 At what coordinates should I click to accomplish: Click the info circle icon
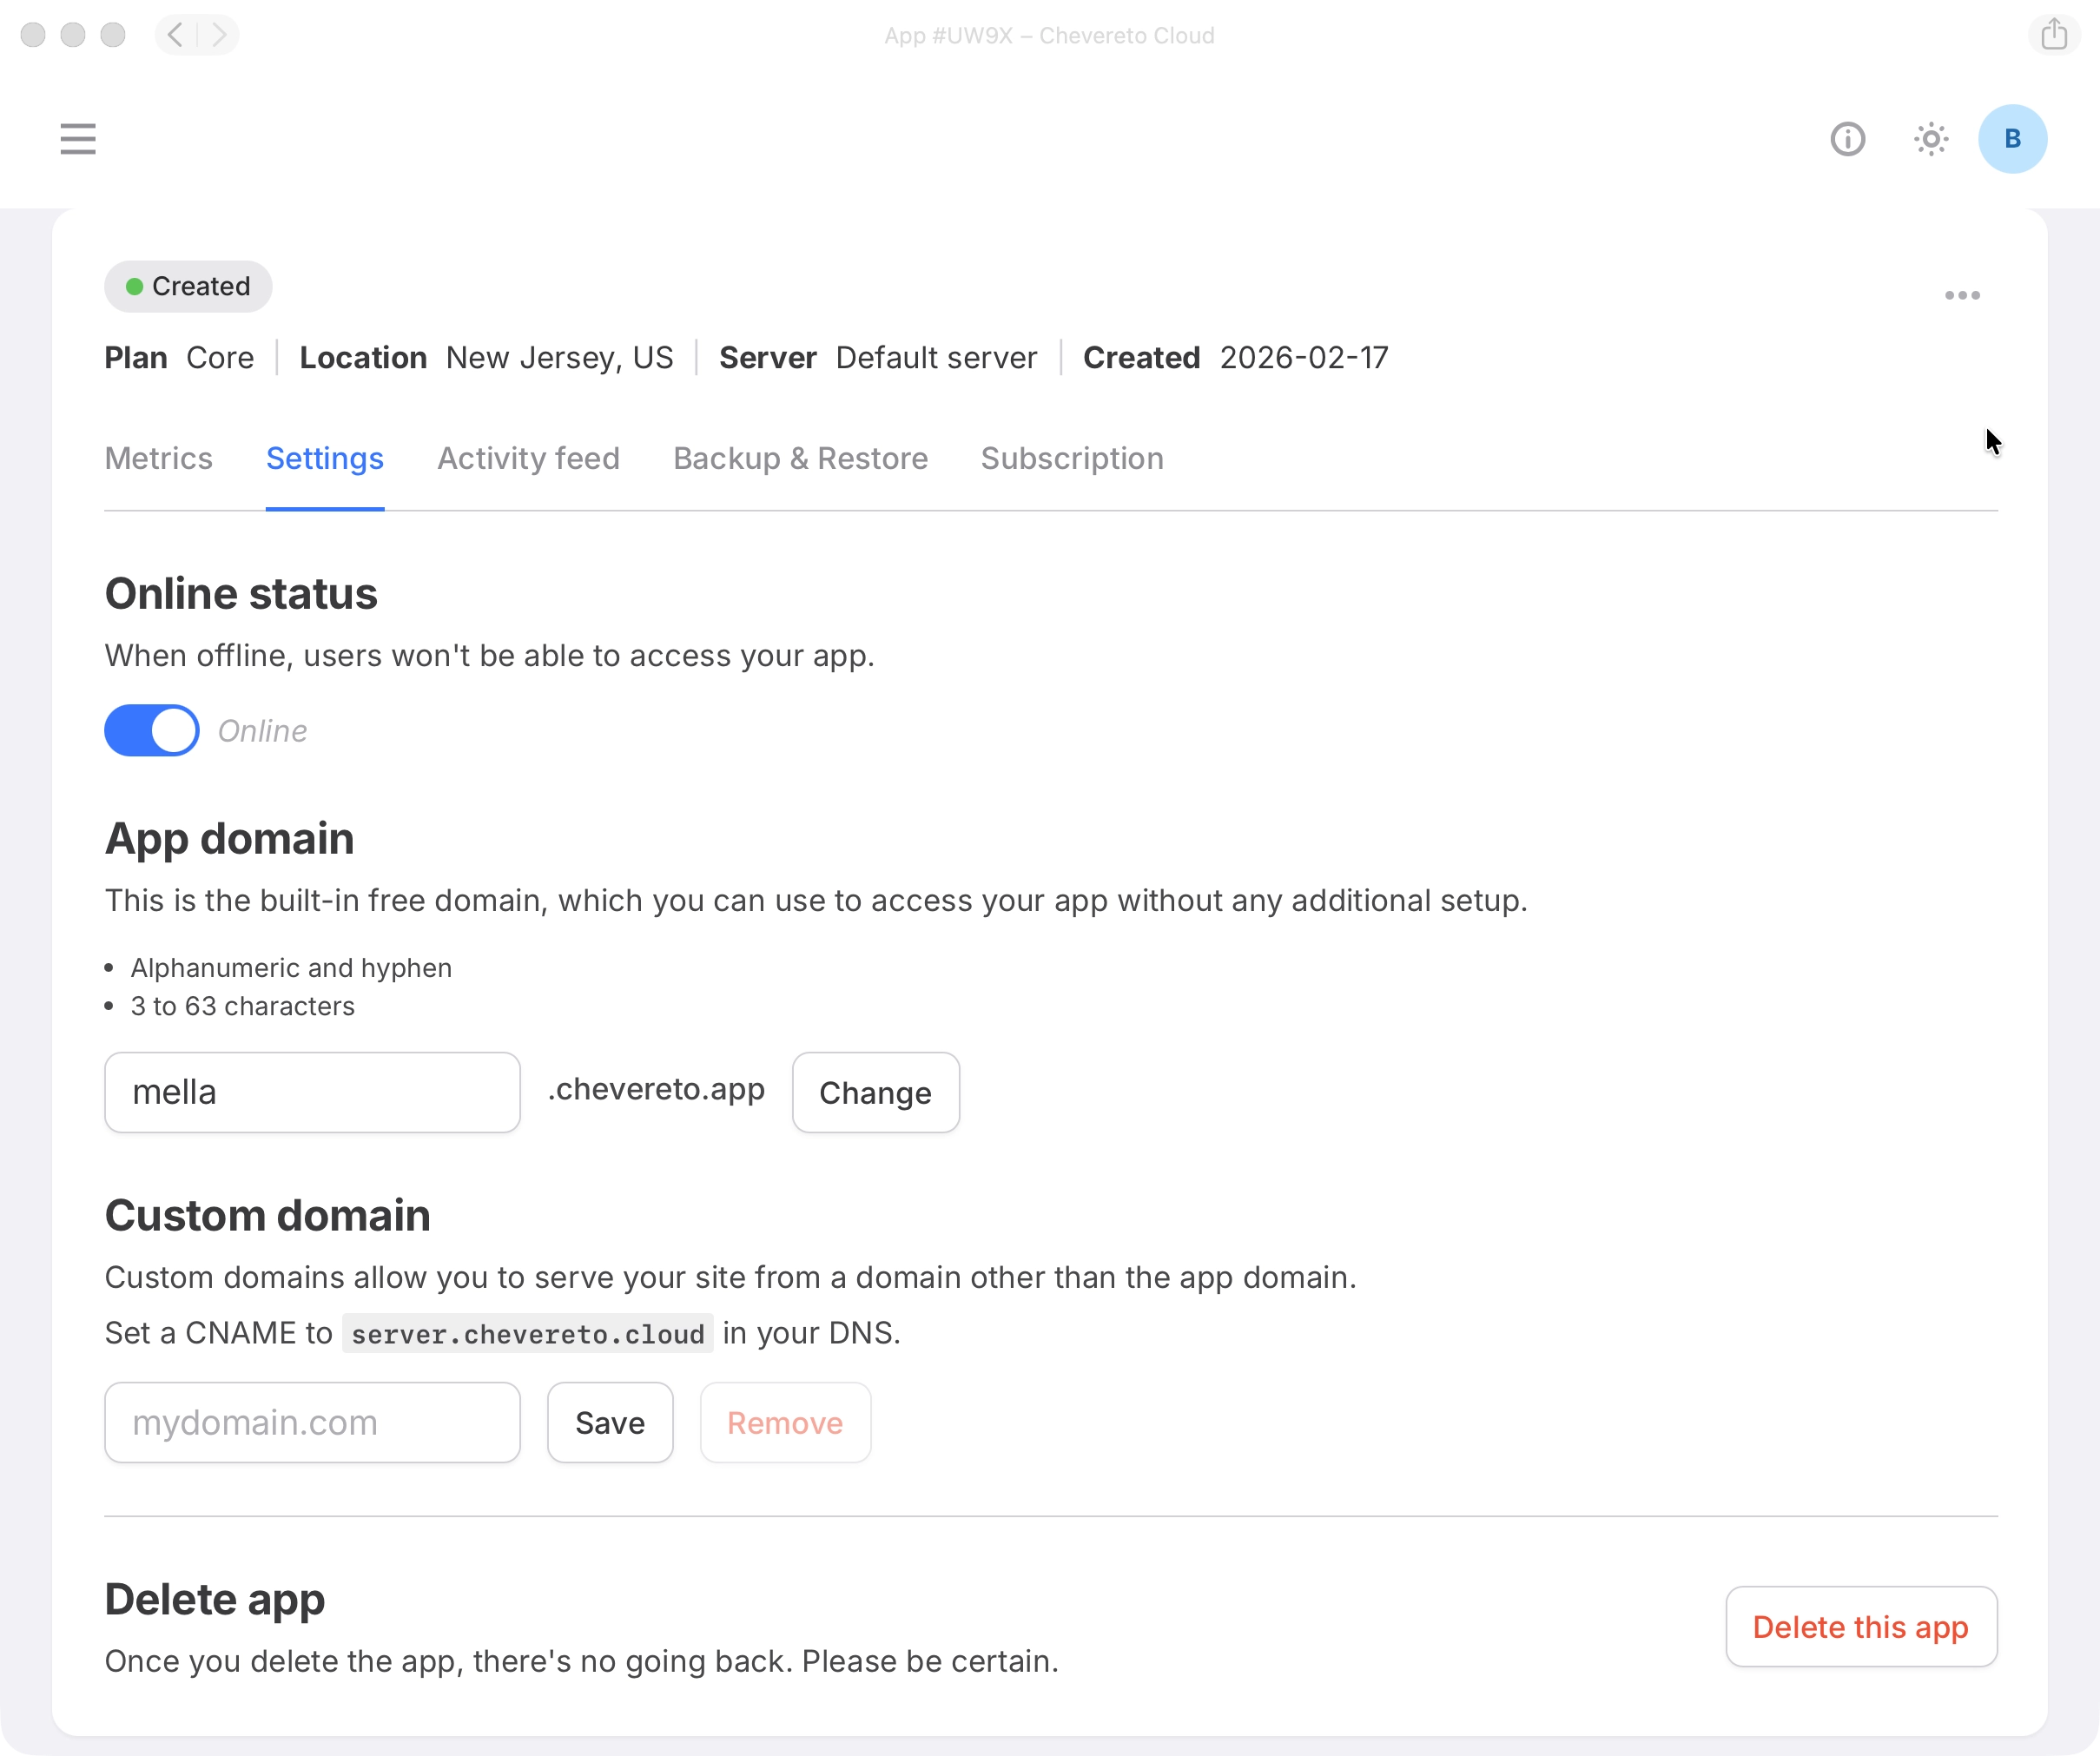tap(1847, 139)
